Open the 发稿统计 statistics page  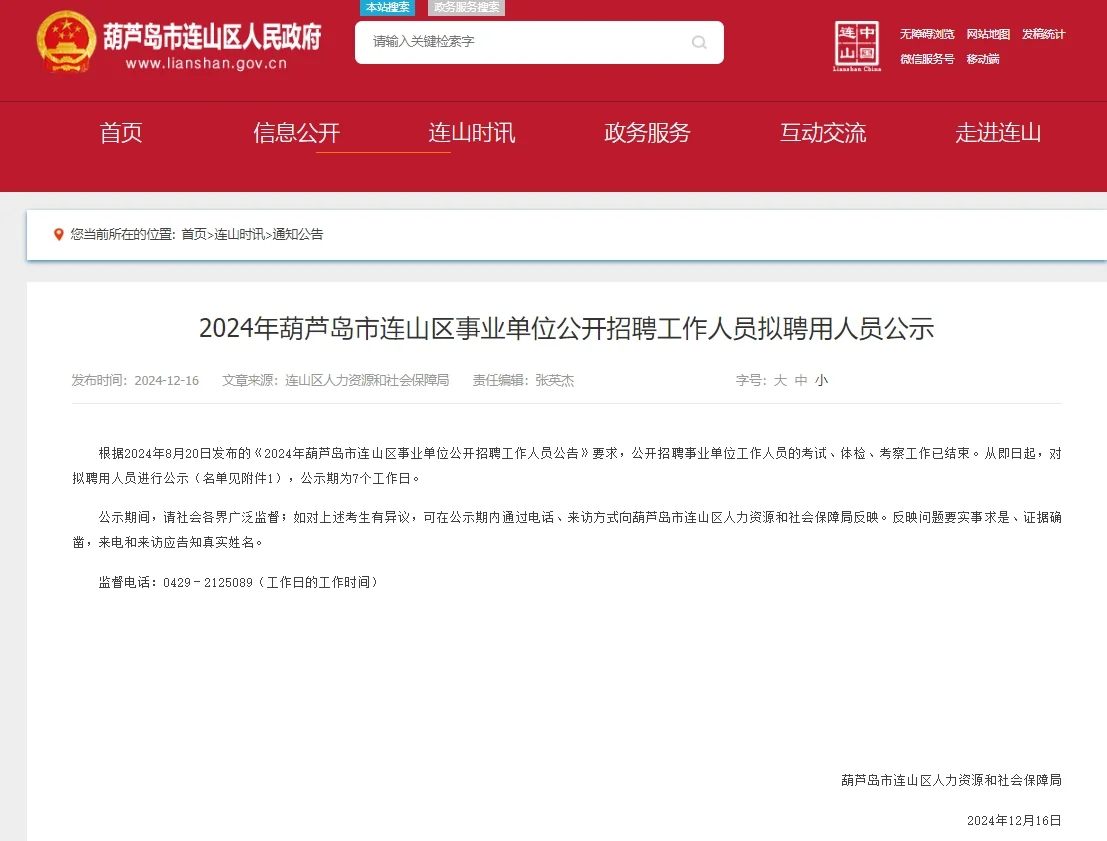click(x=1043, y=34)
